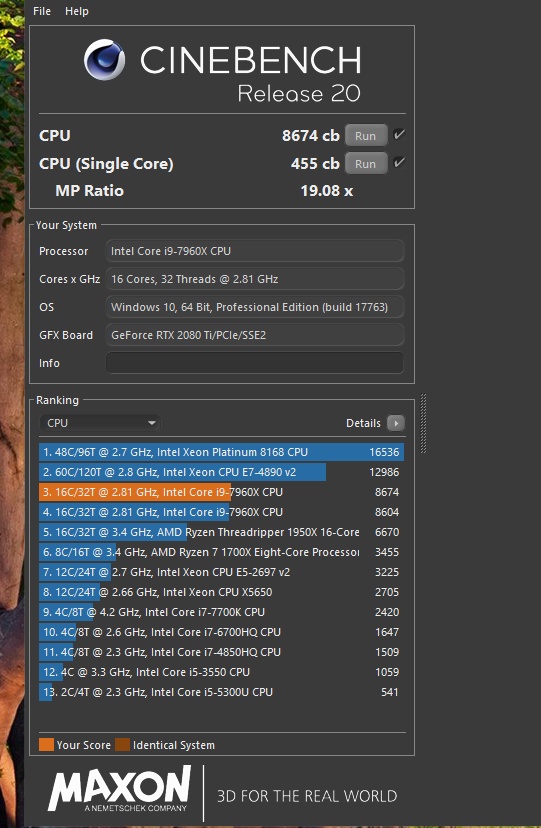The height and width of the screenshot is (828, 541).
Task: Open the File menu
Action: [42, 11]
